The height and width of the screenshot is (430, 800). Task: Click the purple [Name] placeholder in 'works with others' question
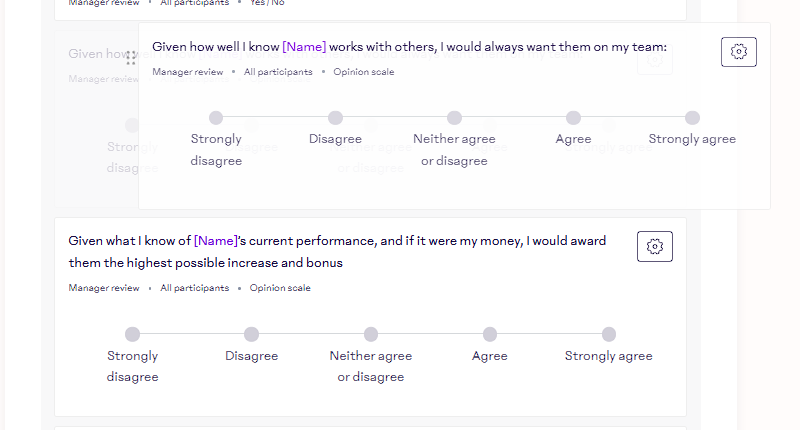304,47
